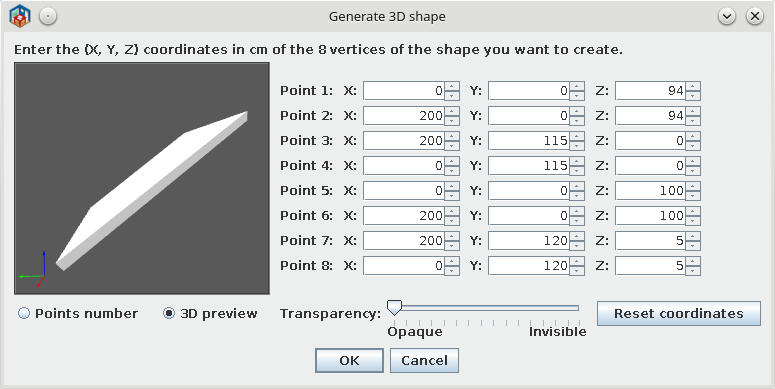Increase Point 3 Y value with up arrow
Image resolution: width=775 pixels, height=389 pixels.
(577, 136)
